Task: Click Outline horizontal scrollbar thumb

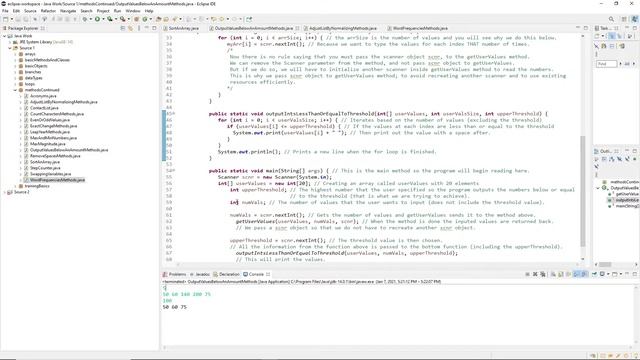Action: coord(605,264)
